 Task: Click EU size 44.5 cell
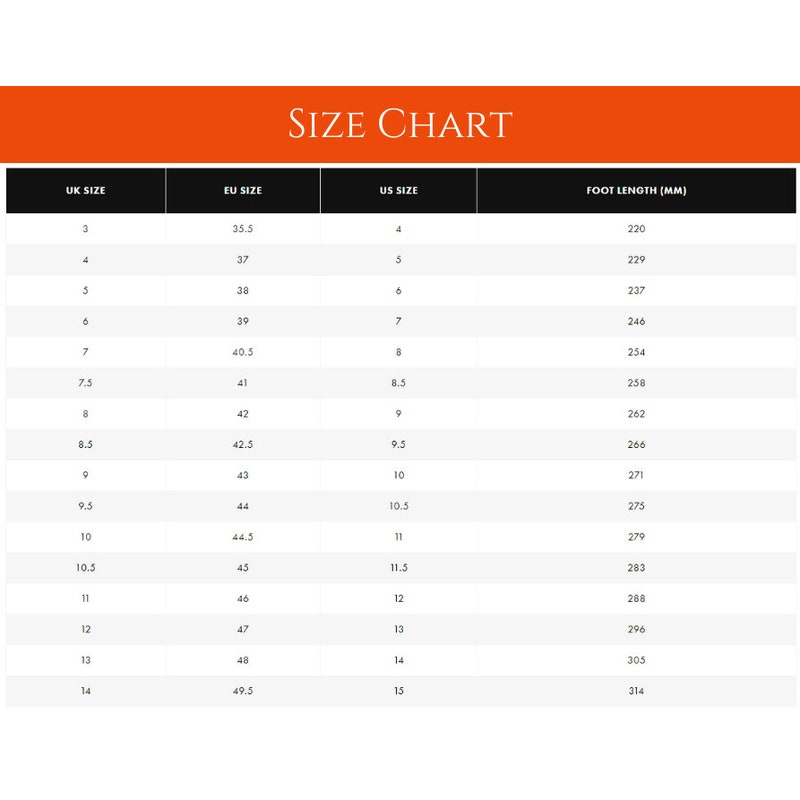[x=243, y=537]
